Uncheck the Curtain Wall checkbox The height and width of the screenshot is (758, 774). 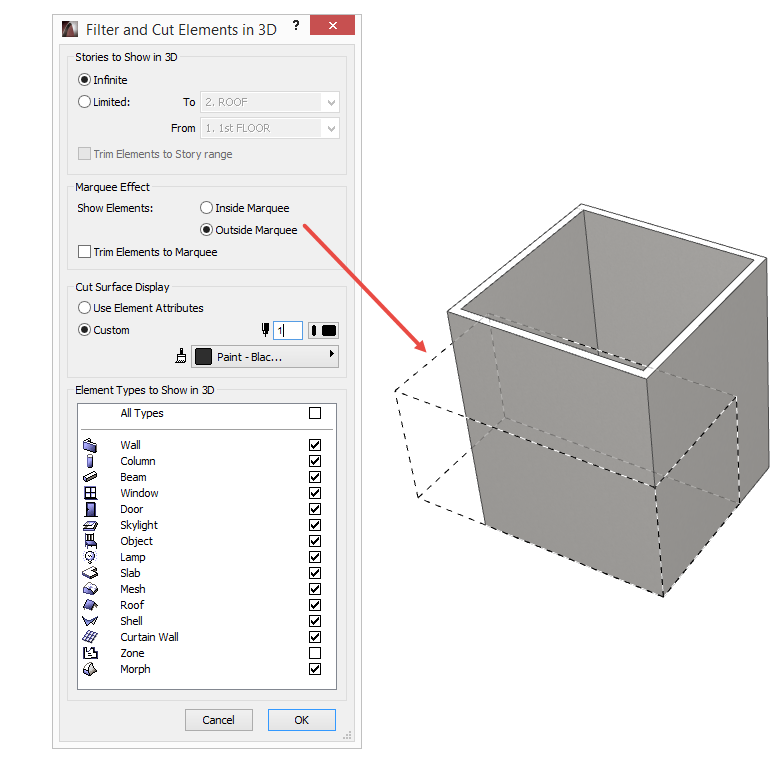click(315, 637)
